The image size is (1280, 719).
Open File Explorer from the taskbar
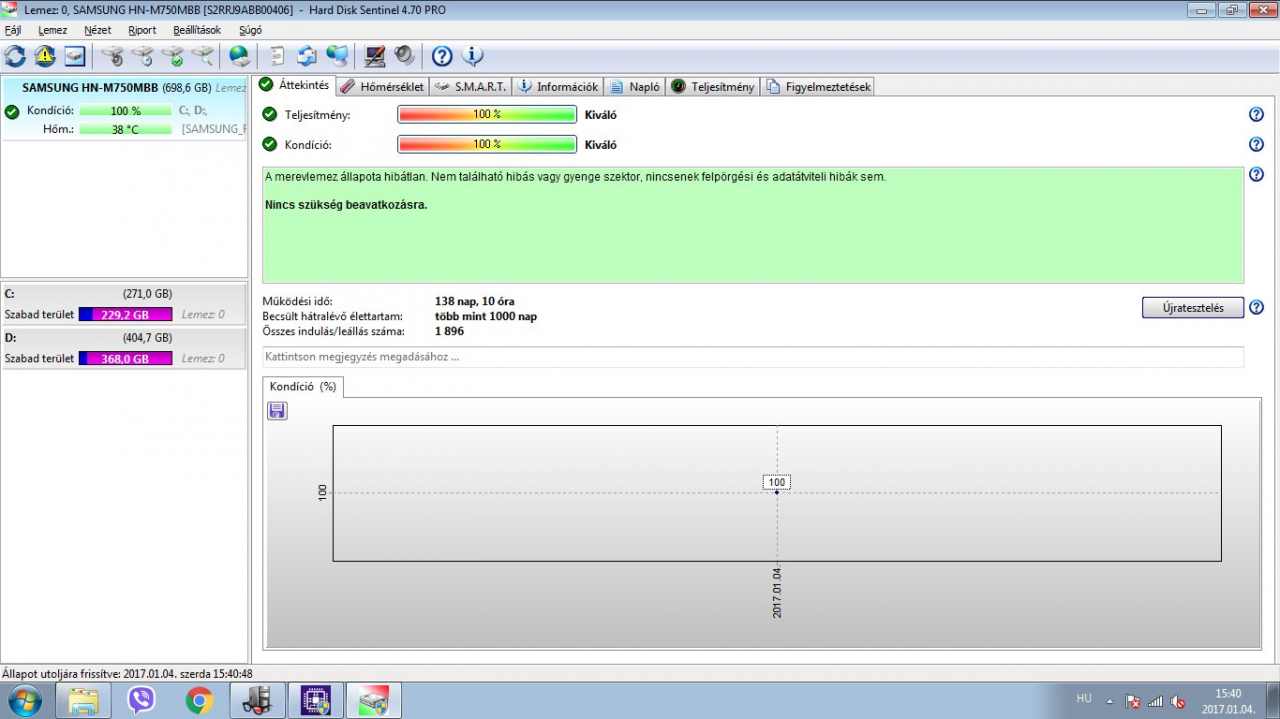[x=83, y=701]
